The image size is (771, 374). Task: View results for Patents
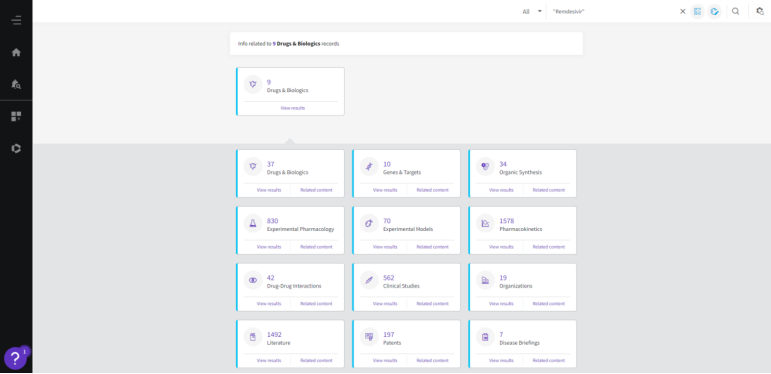pyautogui.click(x=385, y=360)
